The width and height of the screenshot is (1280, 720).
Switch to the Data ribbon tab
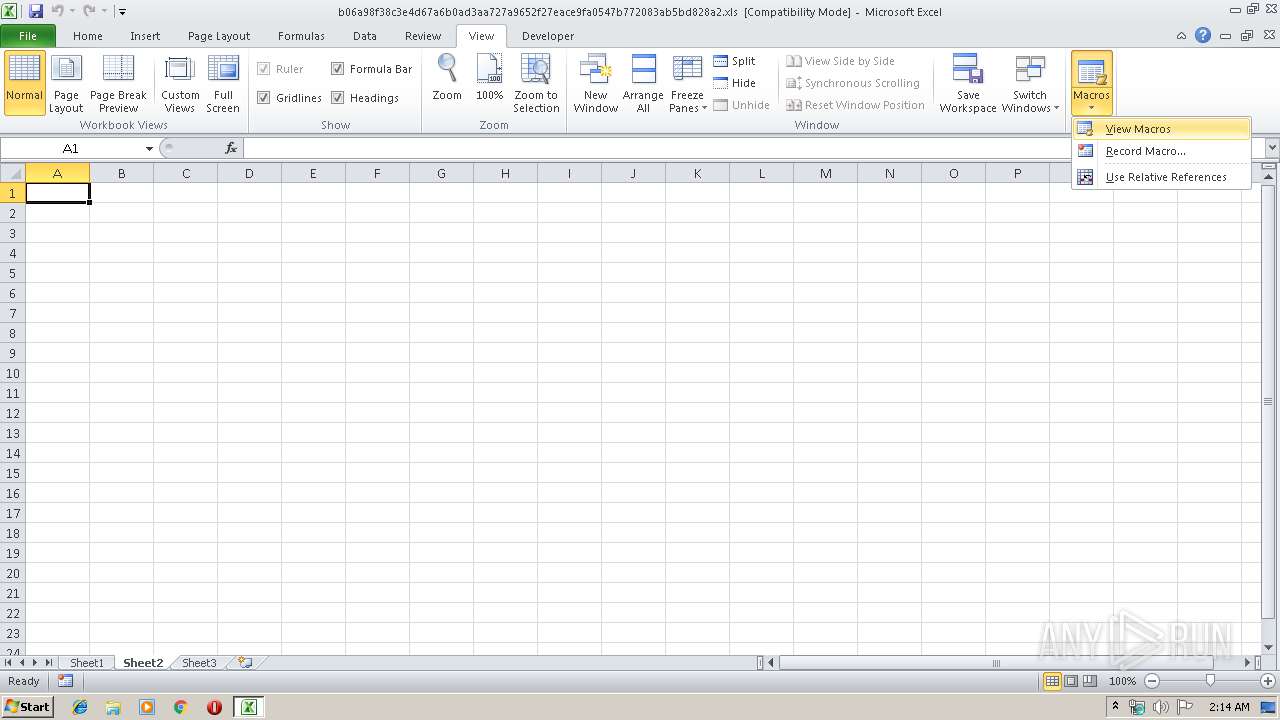pos(365,36)
